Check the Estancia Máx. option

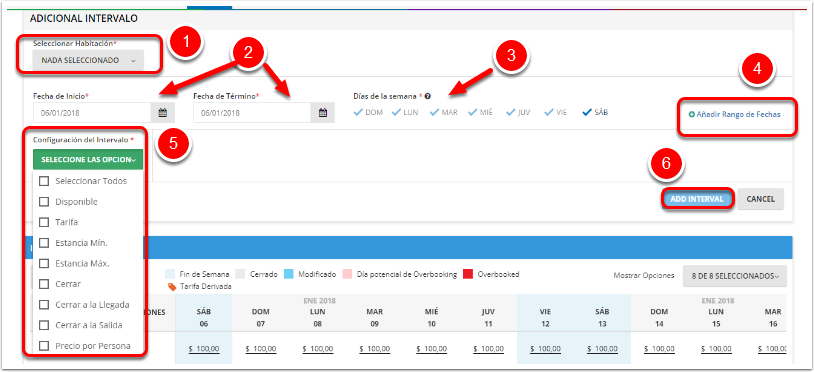pos(44,263)
